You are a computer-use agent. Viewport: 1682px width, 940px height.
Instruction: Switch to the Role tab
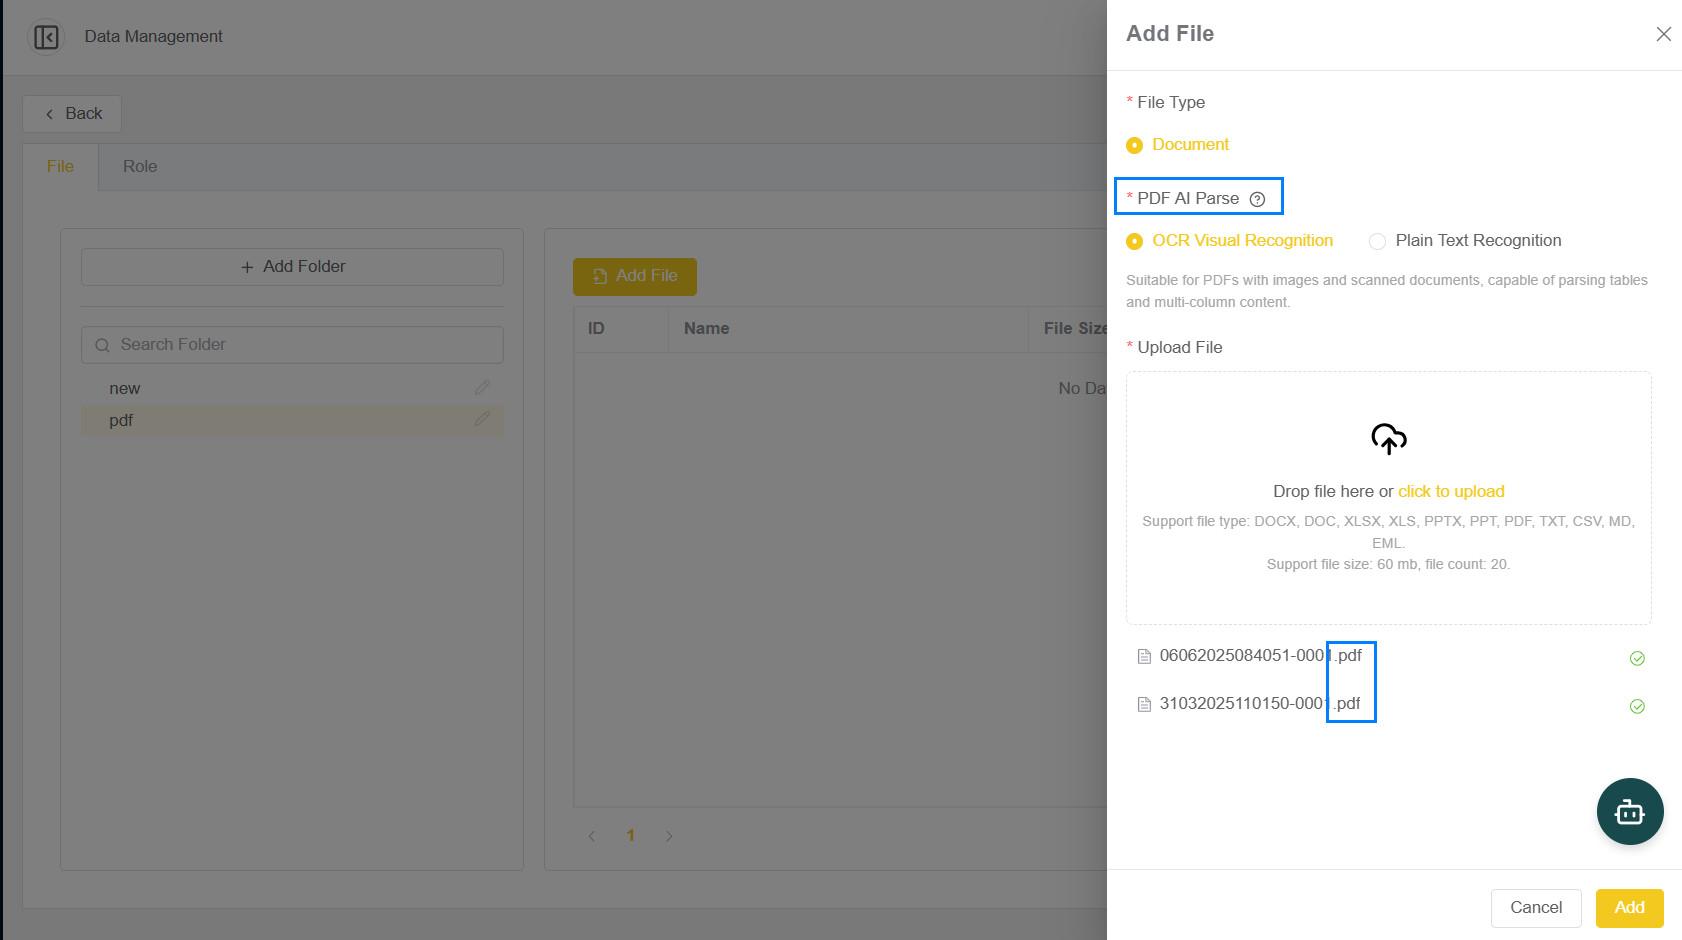click(x=140, y=167)
